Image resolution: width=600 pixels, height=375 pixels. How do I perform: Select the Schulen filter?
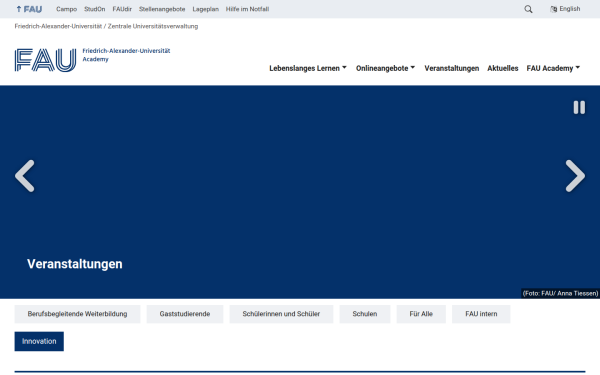click(365, 314)
